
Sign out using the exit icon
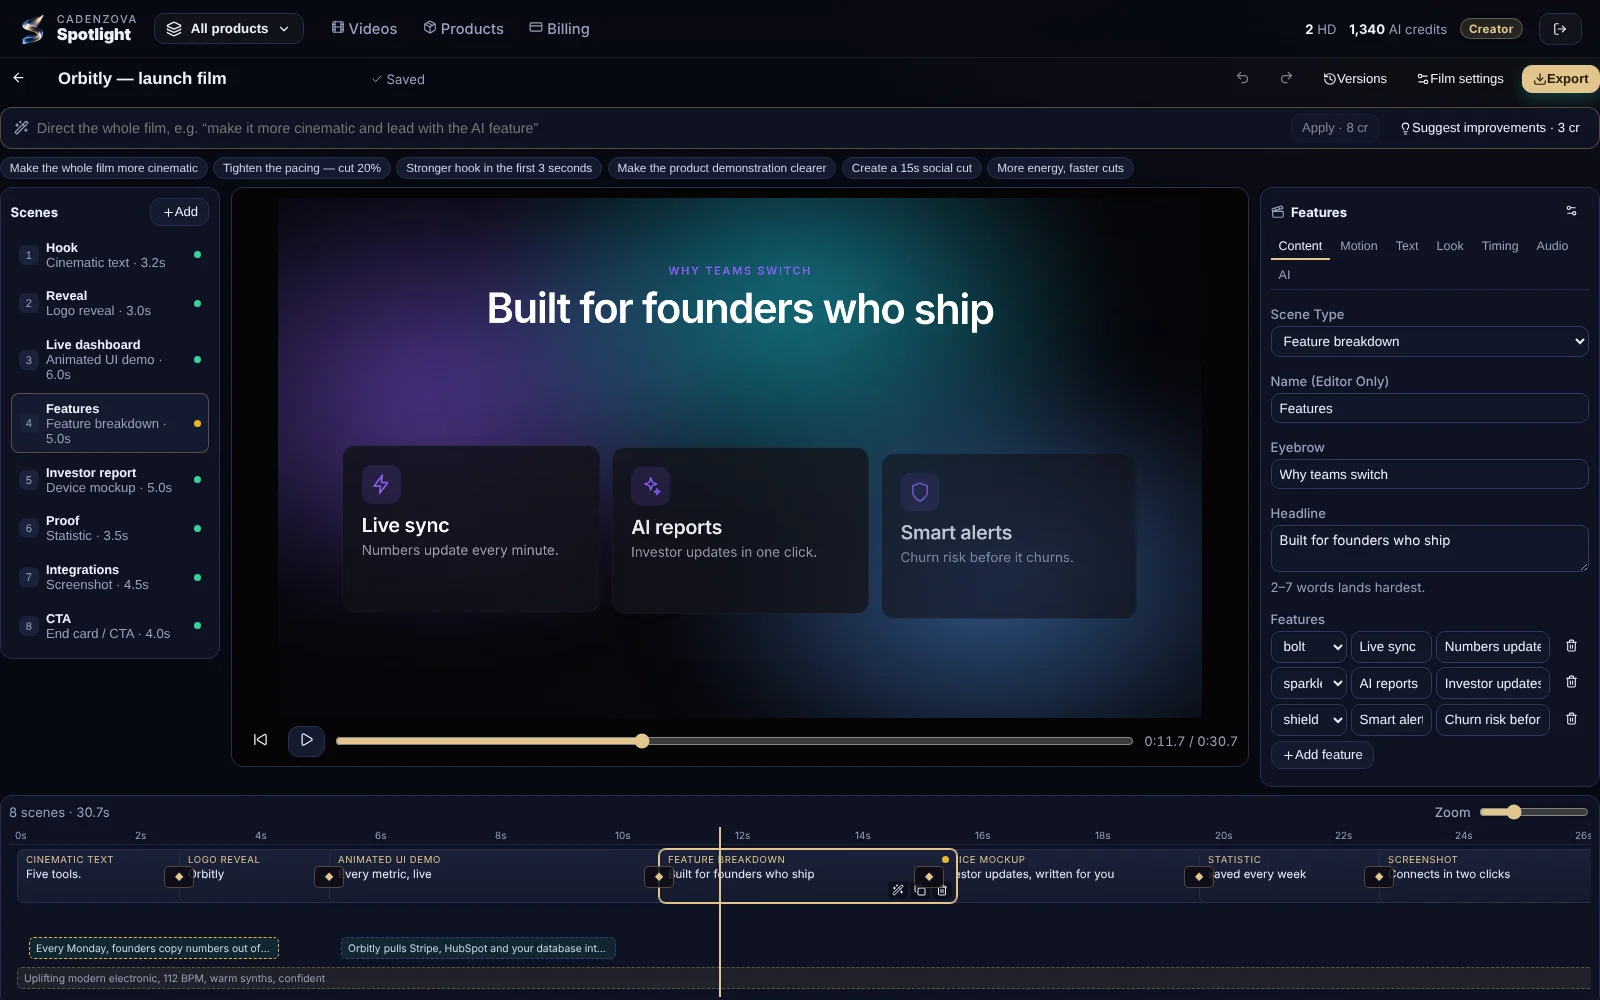[1560, 29]
